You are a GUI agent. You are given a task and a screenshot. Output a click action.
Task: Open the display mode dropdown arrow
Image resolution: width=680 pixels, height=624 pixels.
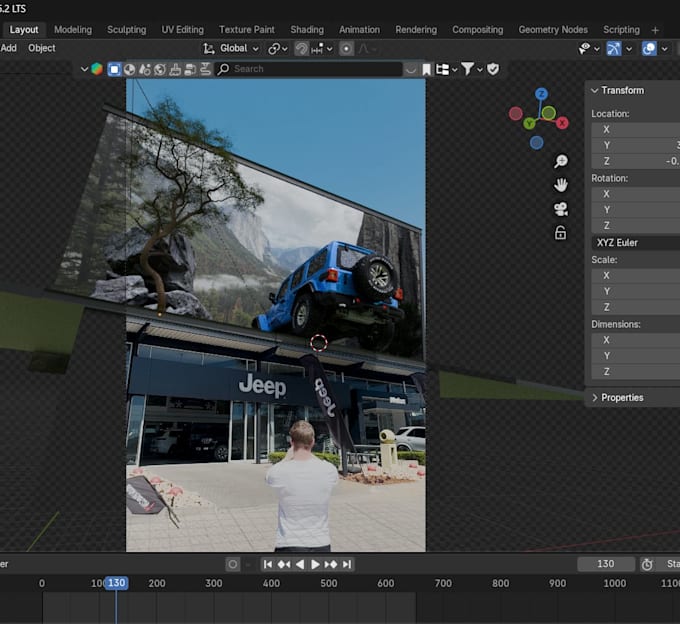click(x=454, y=69)
